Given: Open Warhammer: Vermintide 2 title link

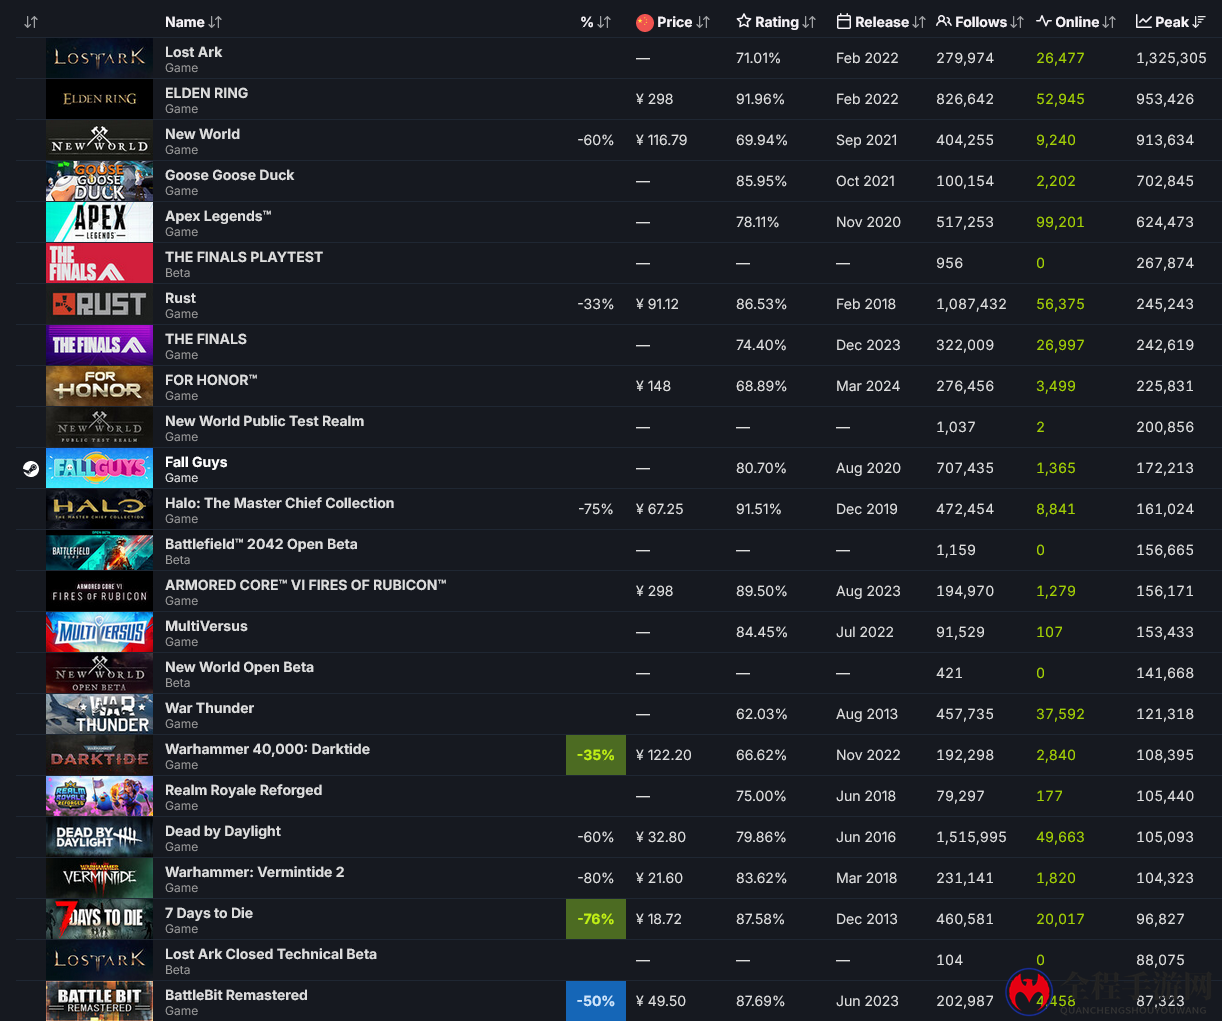Looking at the screenshot, I should pyautogui.click(x=254, y=872).
